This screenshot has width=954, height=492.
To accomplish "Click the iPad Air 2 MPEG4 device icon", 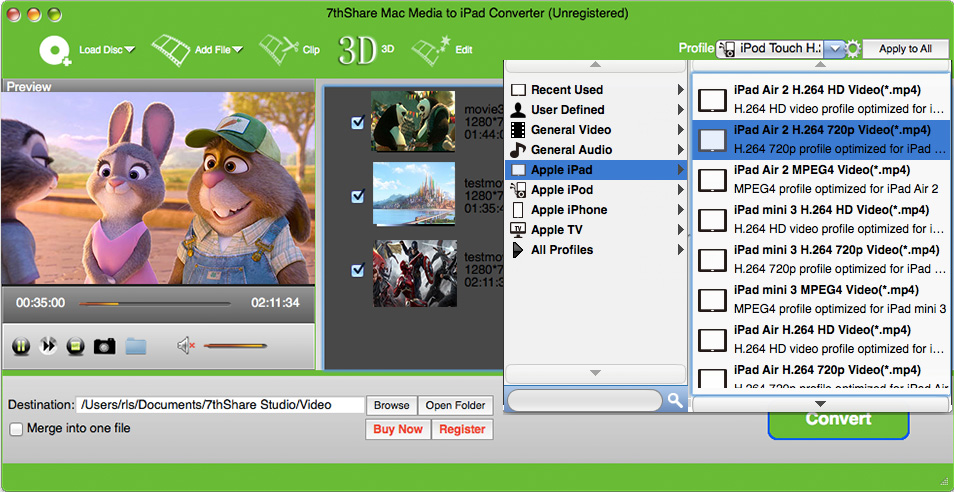I will [712, 180].
